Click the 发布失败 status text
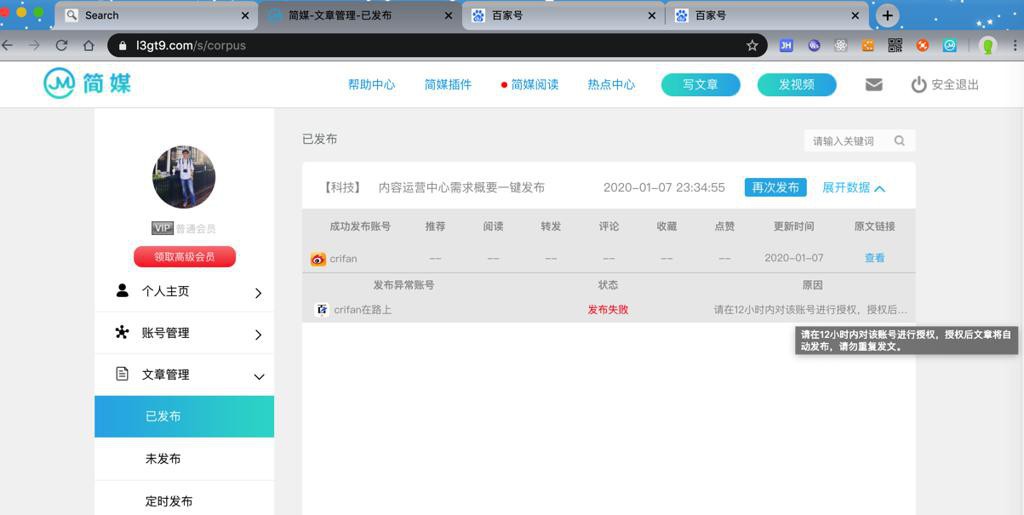Image resolution: width=1024 pixels, height=515 pixels. (x=607, y=309)
